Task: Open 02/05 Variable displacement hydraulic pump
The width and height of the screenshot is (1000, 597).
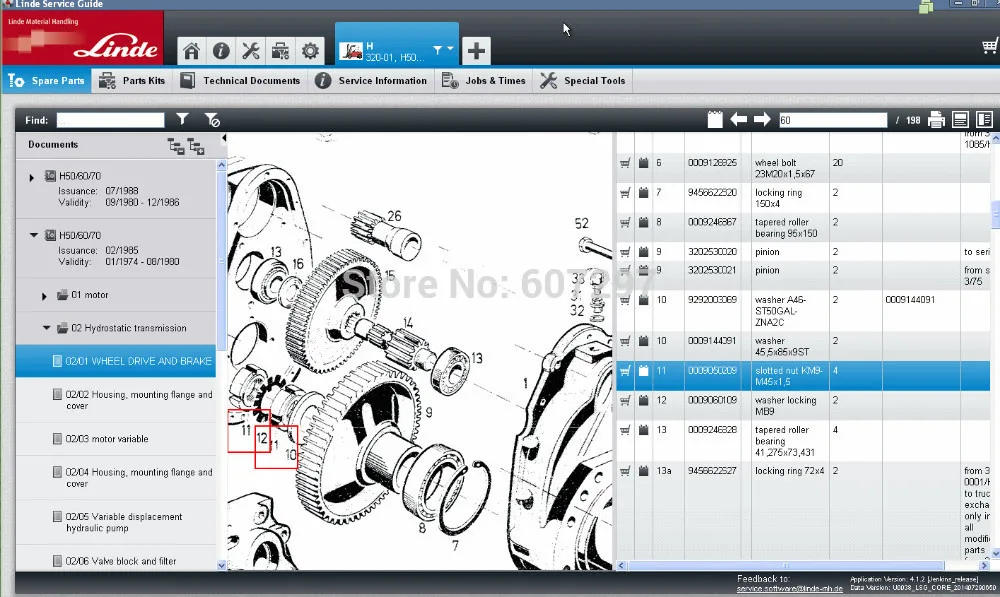Action: 116,522
